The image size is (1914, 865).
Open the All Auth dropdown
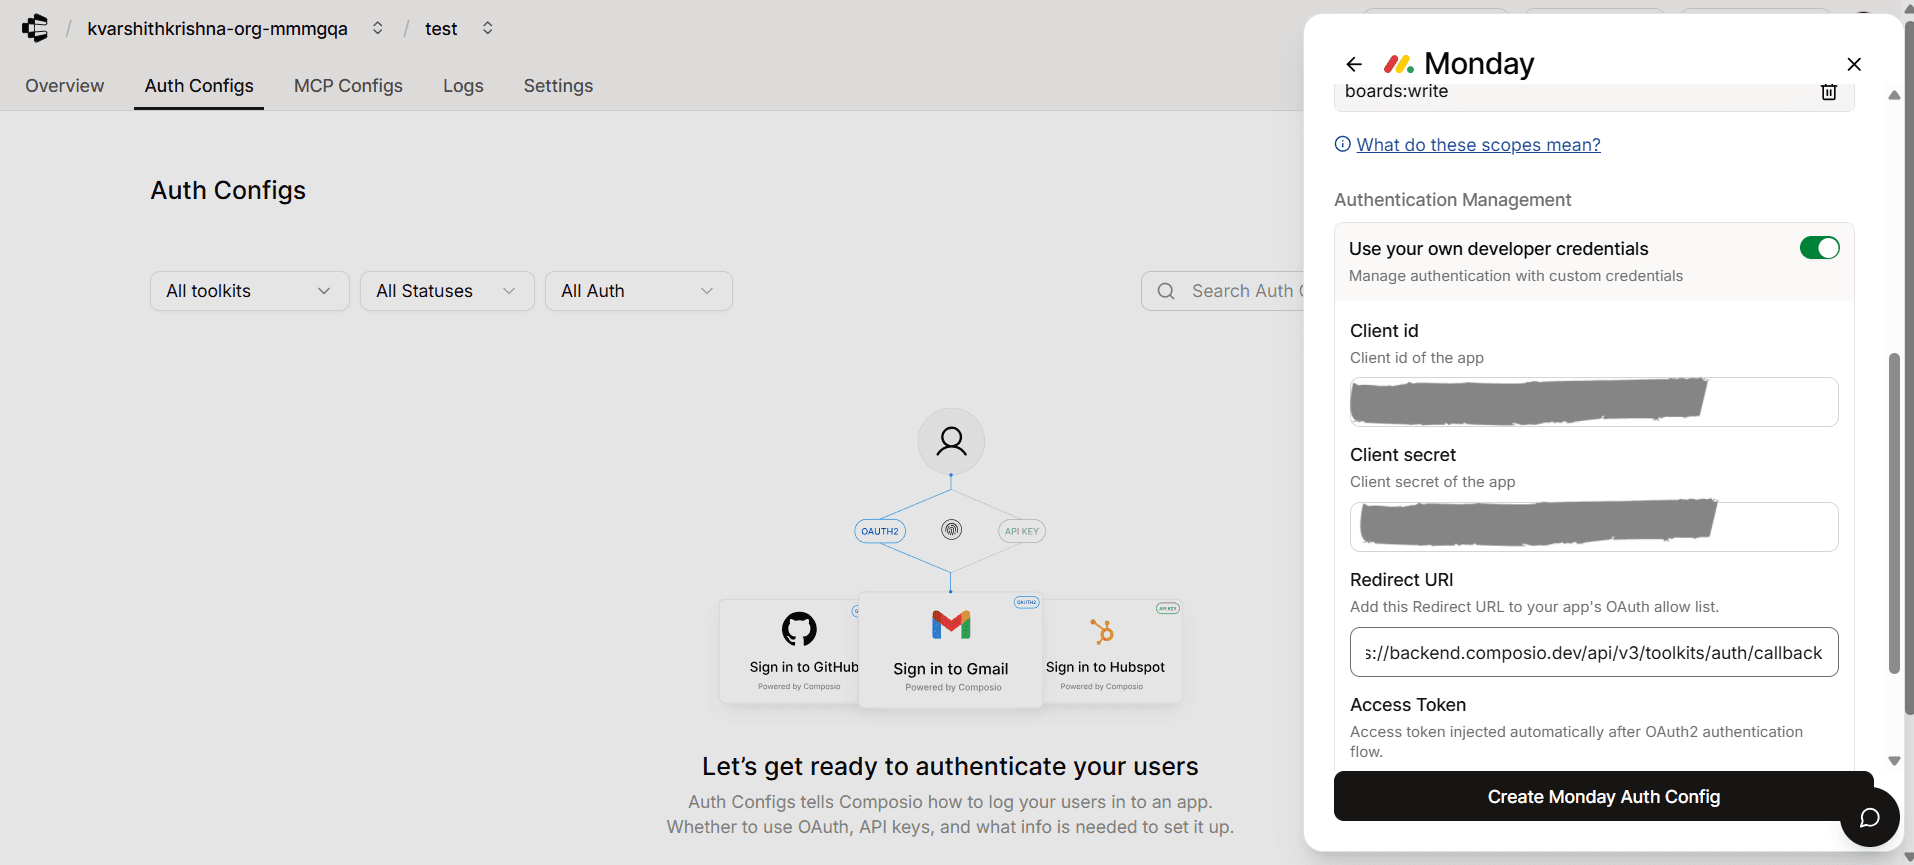point(639,291)
